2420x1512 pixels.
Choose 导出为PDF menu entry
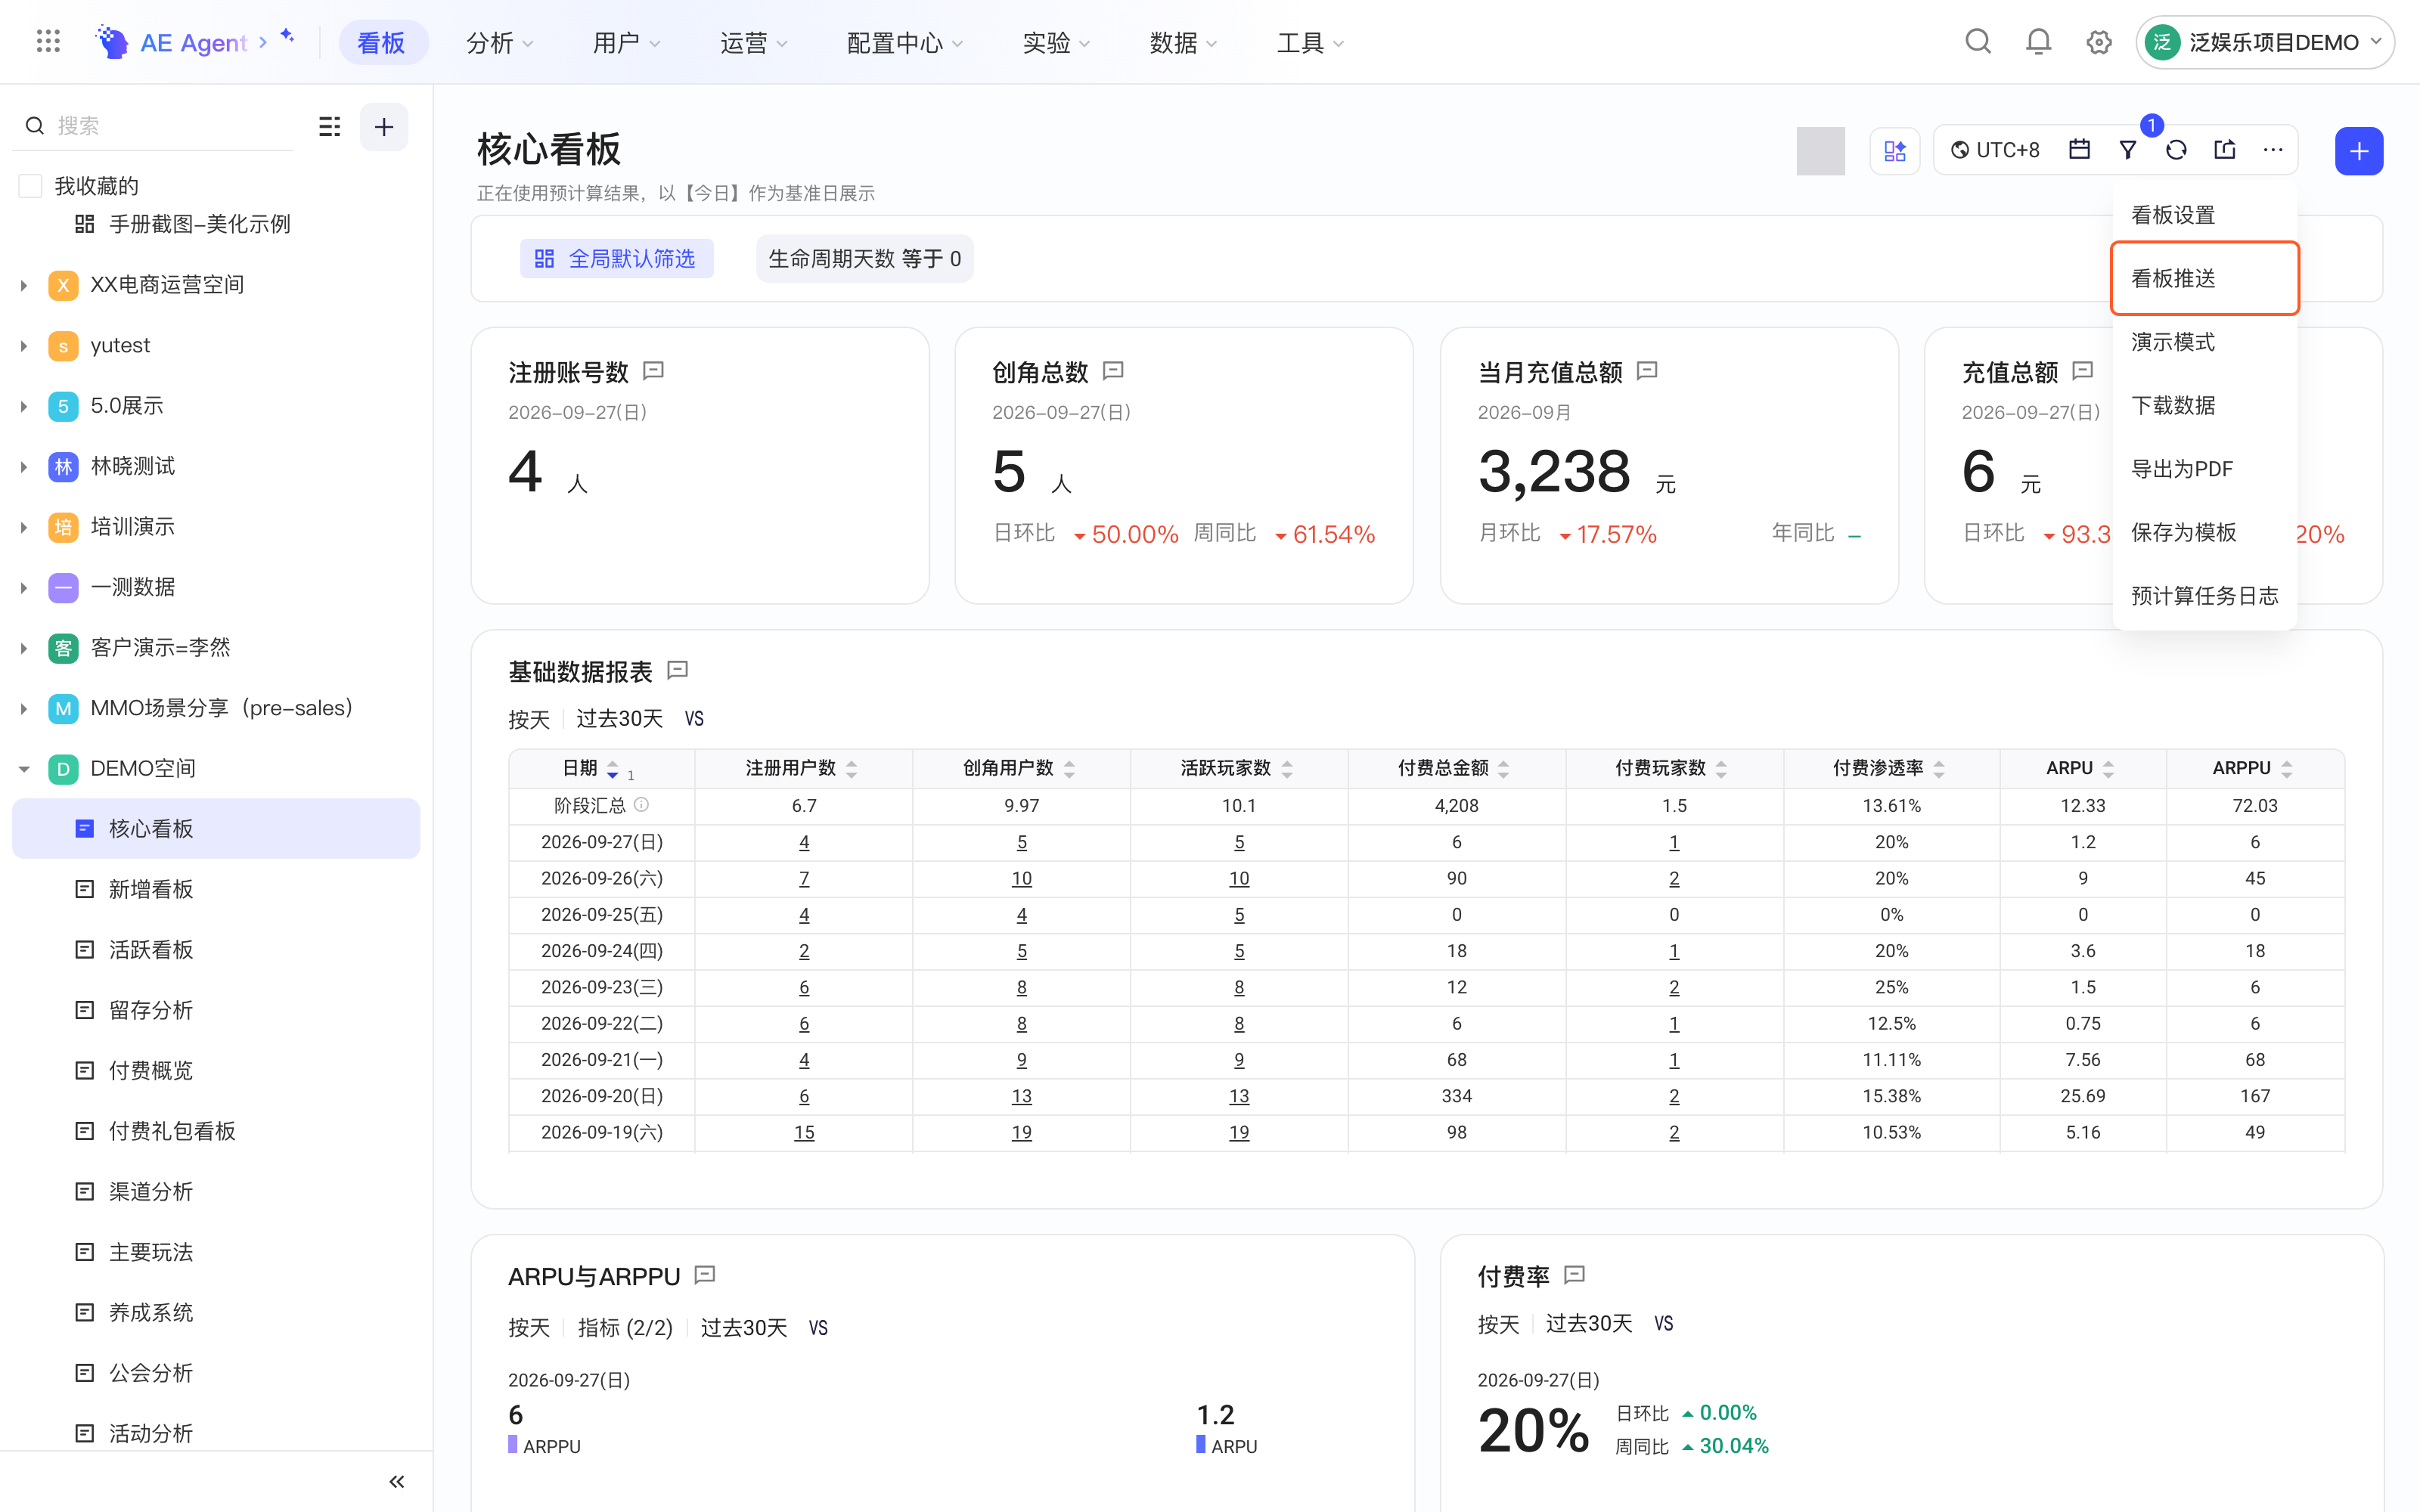point(2204,469)
